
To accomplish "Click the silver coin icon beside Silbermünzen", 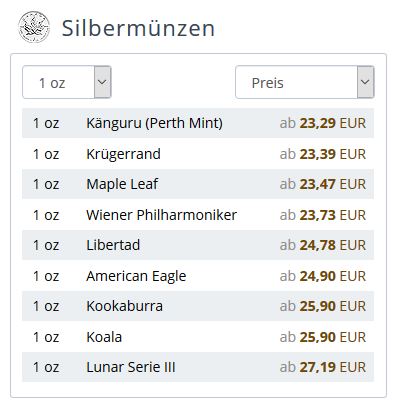I will [34, 27].
